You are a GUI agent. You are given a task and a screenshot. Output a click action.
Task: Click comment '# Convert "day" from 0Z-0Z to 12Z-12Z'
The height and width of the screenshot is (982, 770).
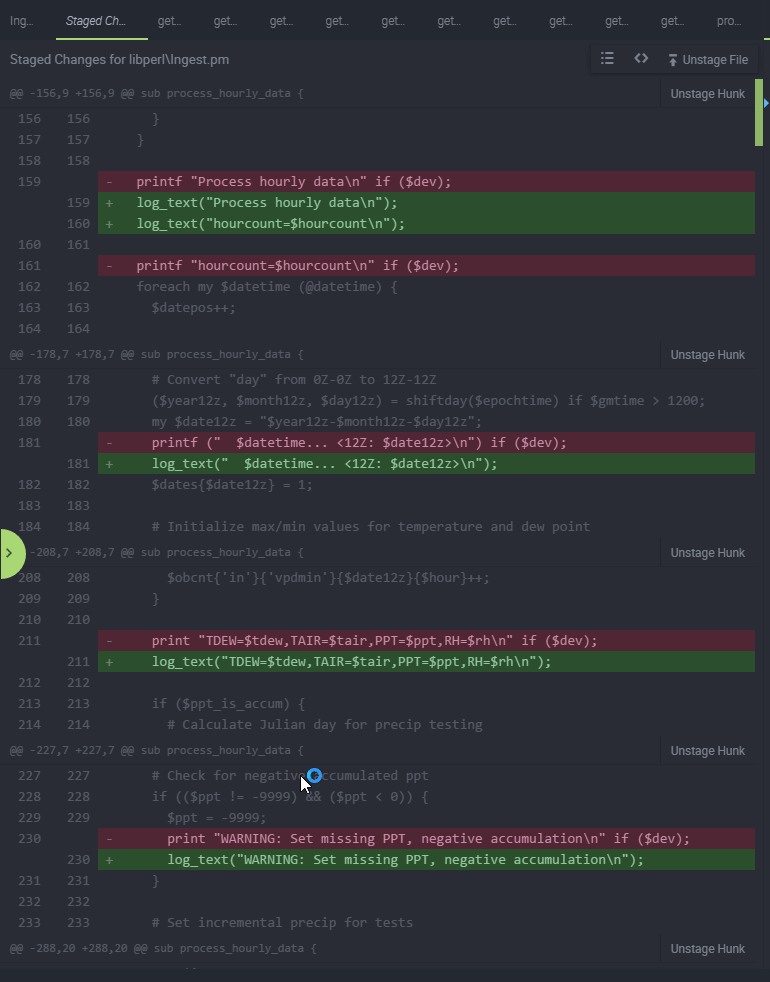[x=294, y=380]
